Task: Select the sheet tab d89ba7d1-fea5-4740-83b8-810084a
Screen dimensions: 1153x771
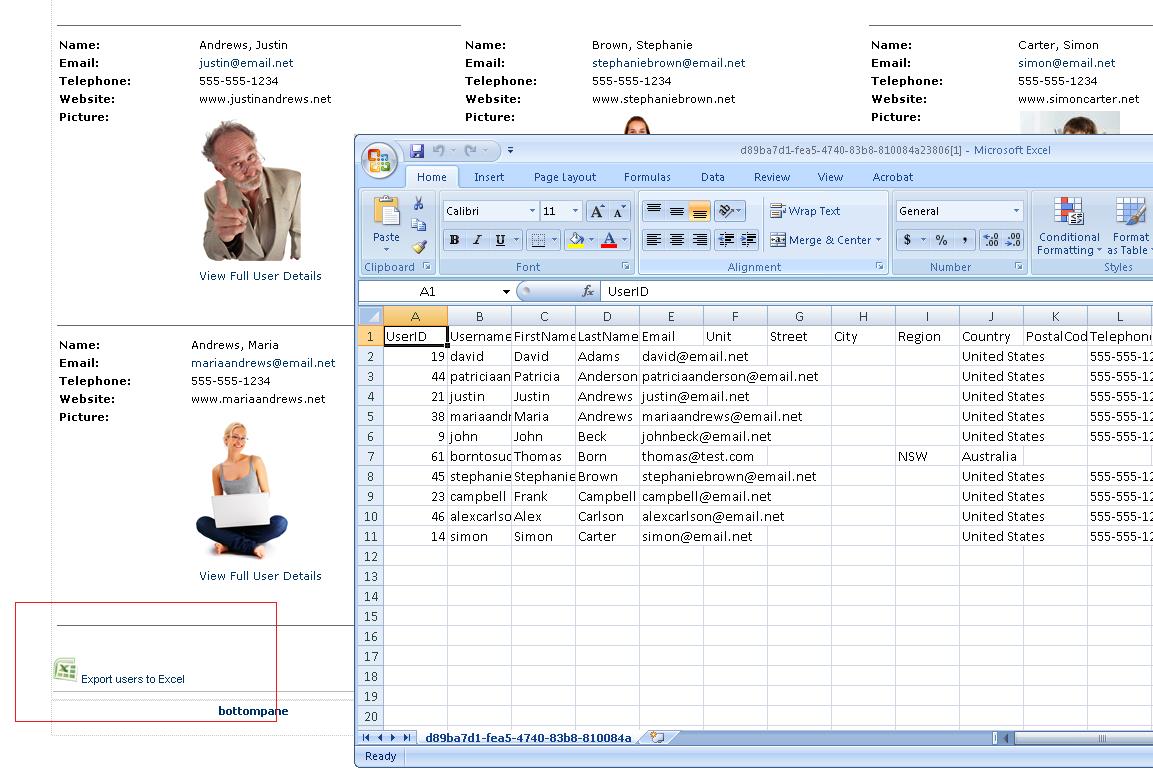Action: tap(528, 738)
